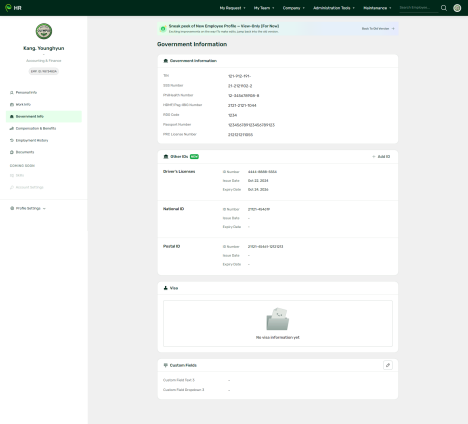Open the user avatar in the header

[457, 8]
